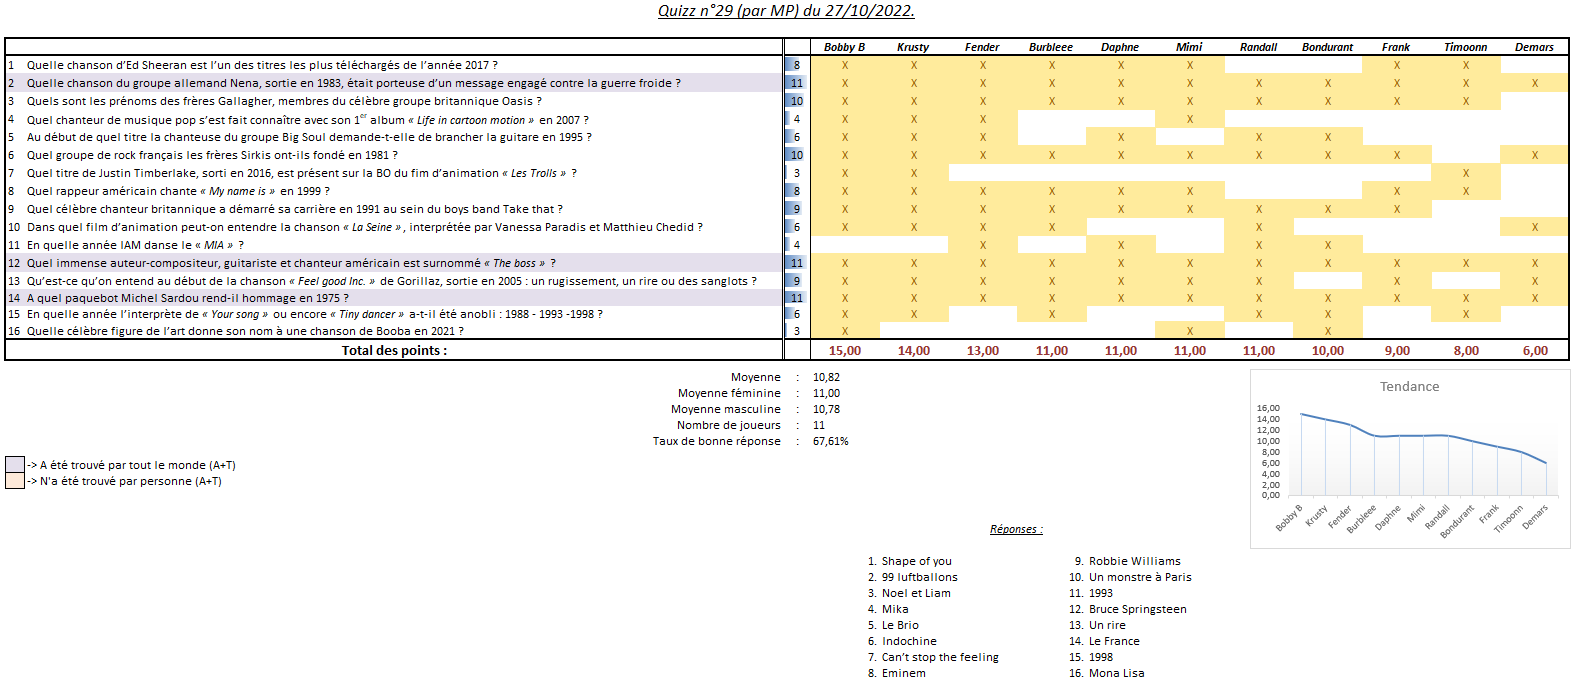Screen dimensions: 1576x683
Task: Click the 'Moyenne masculine' value 10,78
Action: 826,409
